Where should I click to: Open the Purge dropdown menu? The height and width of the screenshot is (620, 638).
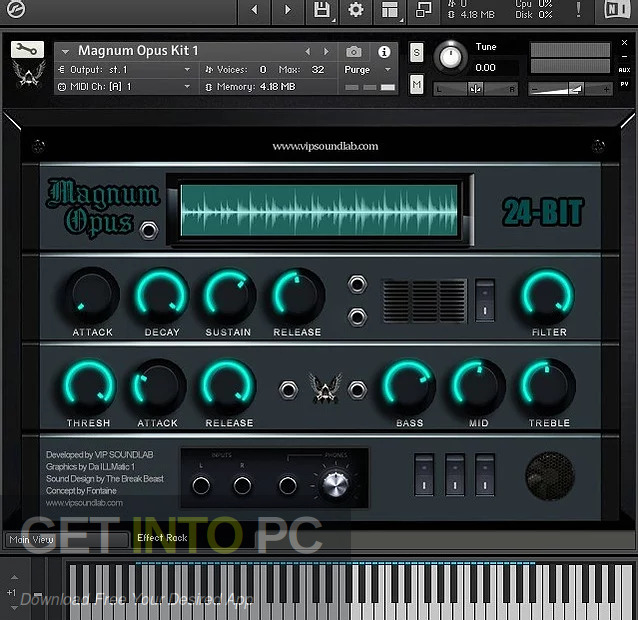pos(367,70)
